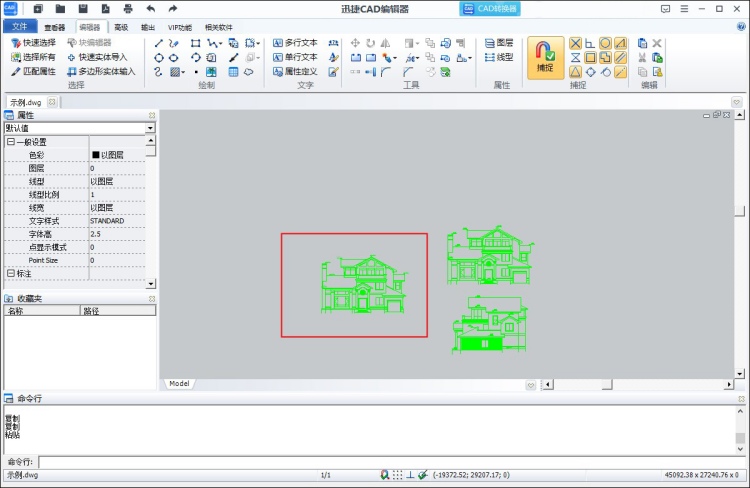The width and height of the screenshot is (750, 488).
Task: Select the Ellipse drawing tool
Action: pyautogui.click(x=174, y=58)
